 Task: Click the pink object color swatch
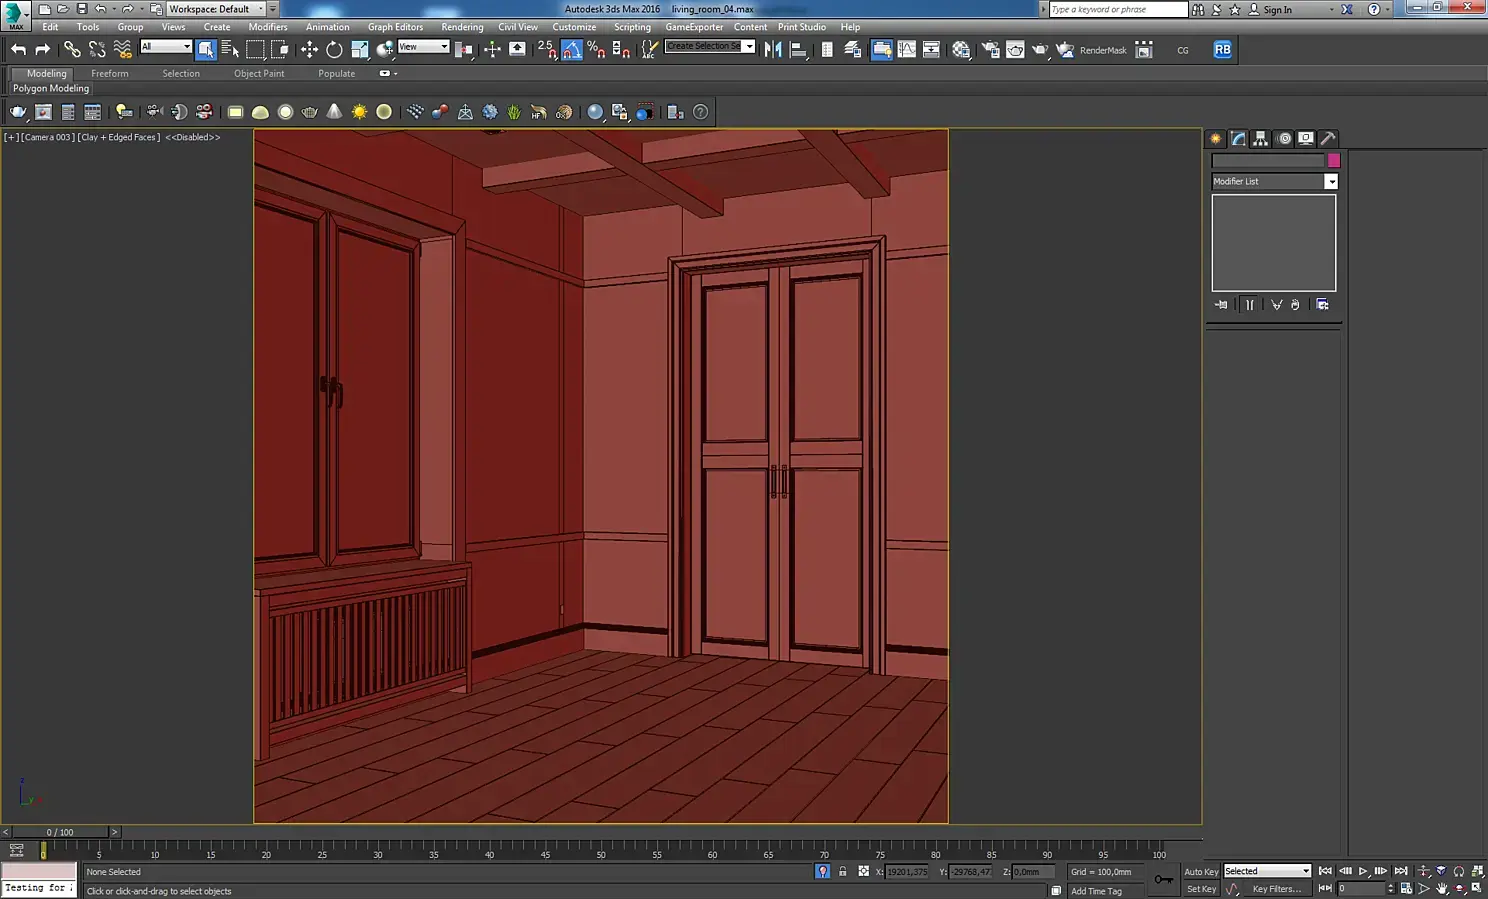click(1333, 161)
